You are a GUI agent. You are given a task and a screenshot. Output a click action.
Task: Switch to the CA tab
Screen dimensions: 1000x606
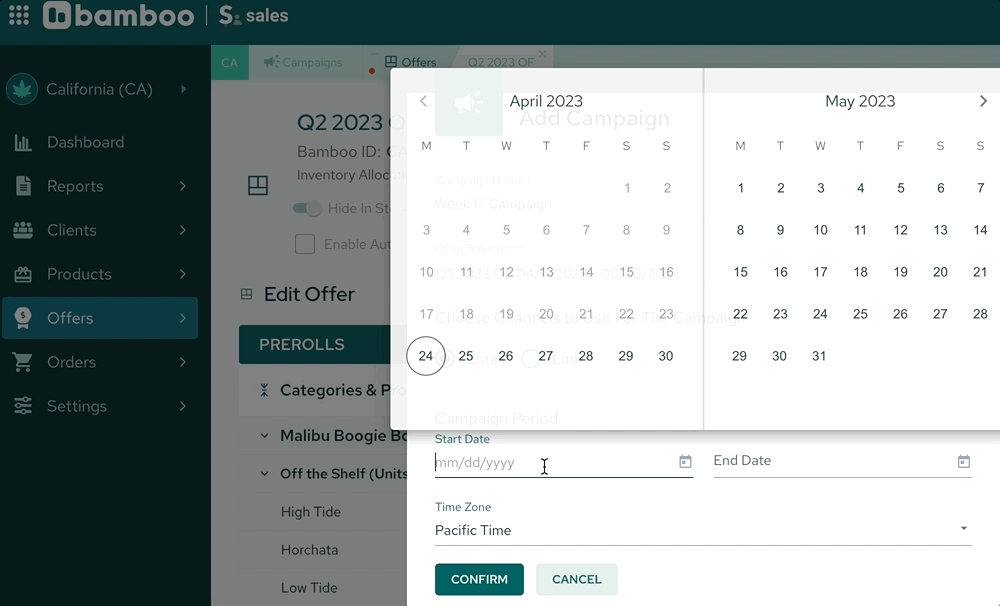230,63
